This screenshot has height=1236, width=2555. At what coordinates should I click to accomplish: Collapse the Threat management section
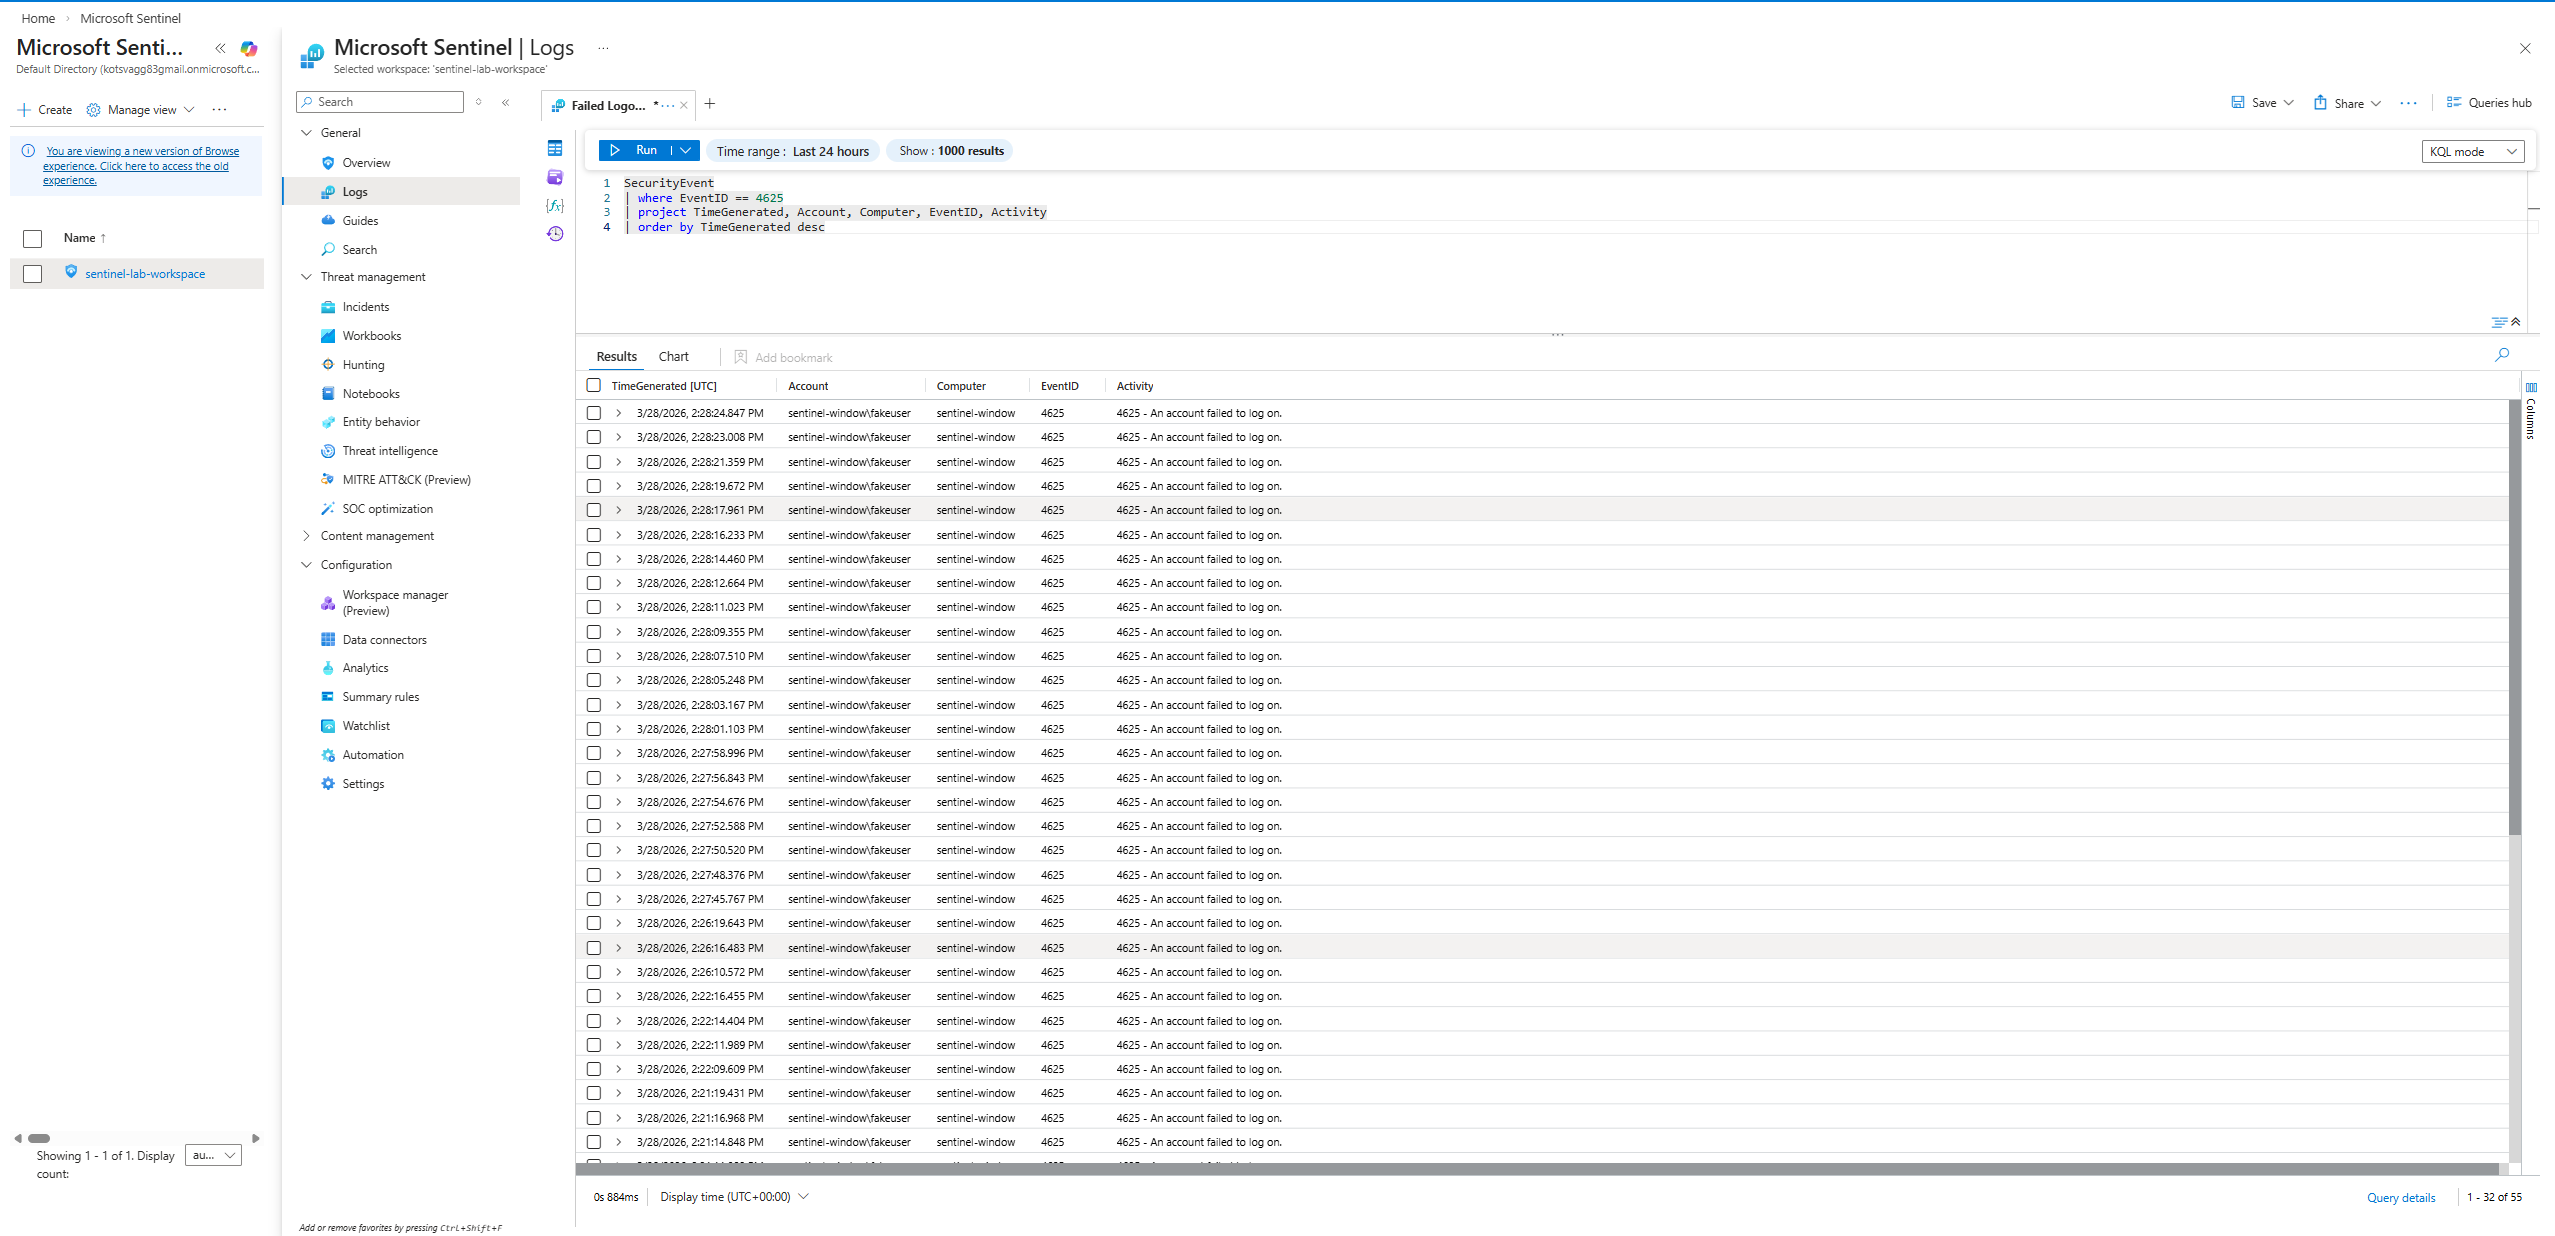[307, 277]
